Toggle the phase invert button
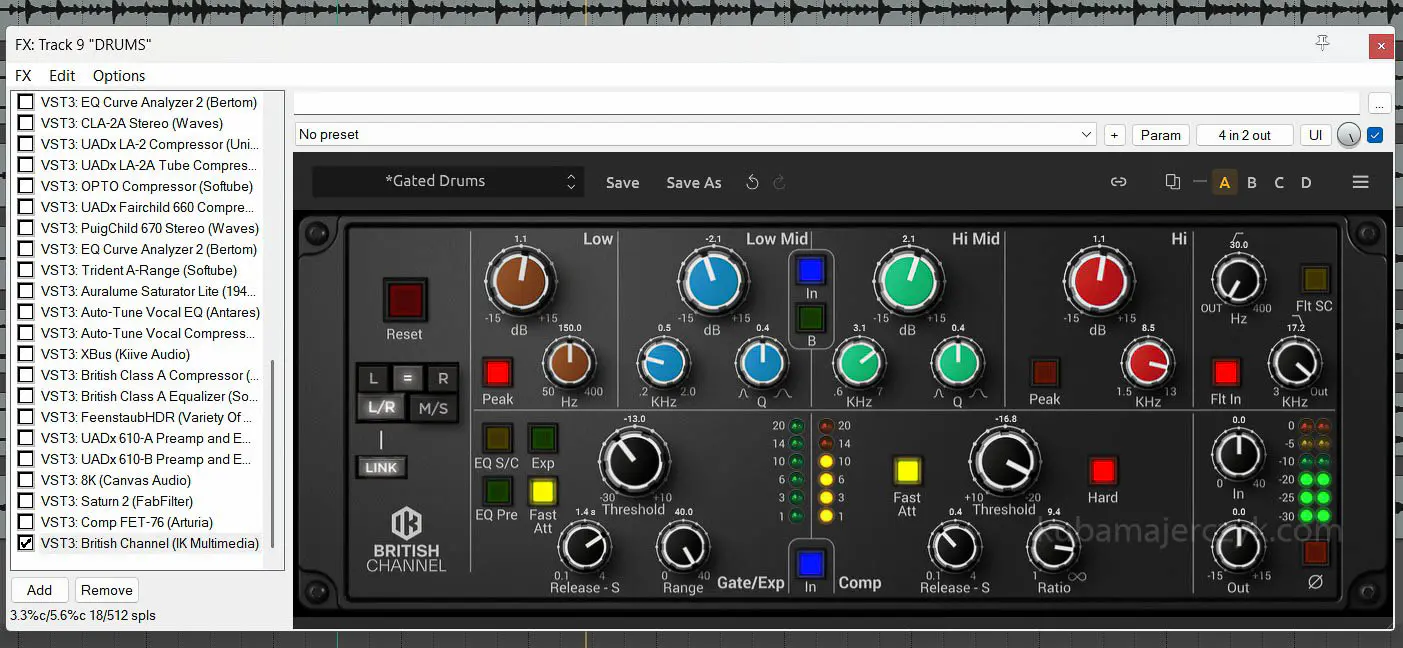Screen dimensions: 1403x648 (1315, 553)
